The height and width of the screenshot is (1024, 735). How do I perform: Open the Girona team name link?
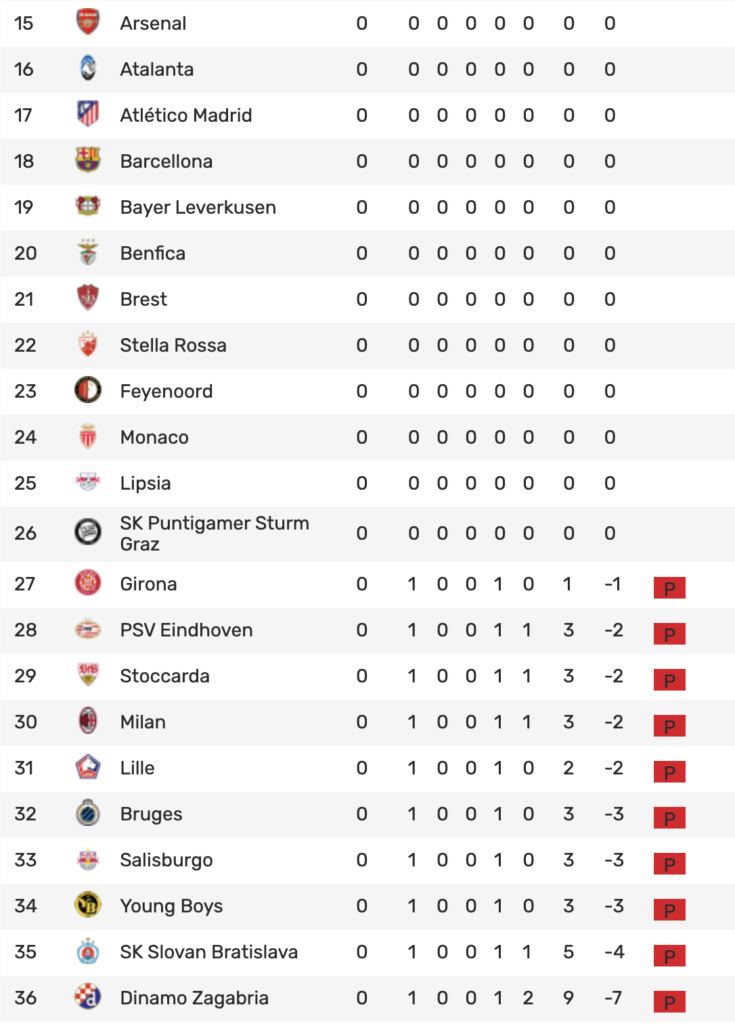pos(148,584)
